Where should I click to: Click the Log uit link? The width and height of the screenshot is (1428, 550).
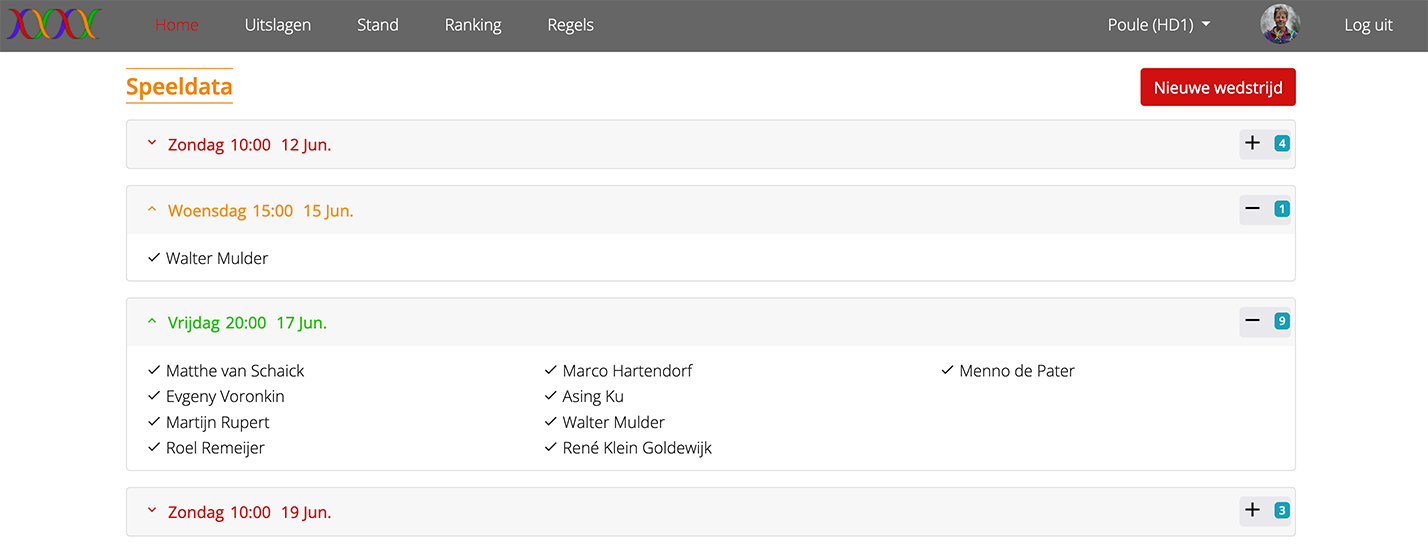click(x=1368, y=25)
